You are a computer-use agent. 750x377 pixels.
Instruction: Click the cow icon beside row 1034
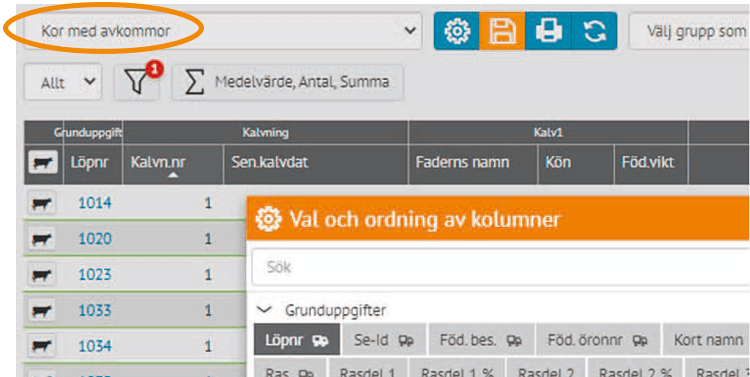[41, 346]
